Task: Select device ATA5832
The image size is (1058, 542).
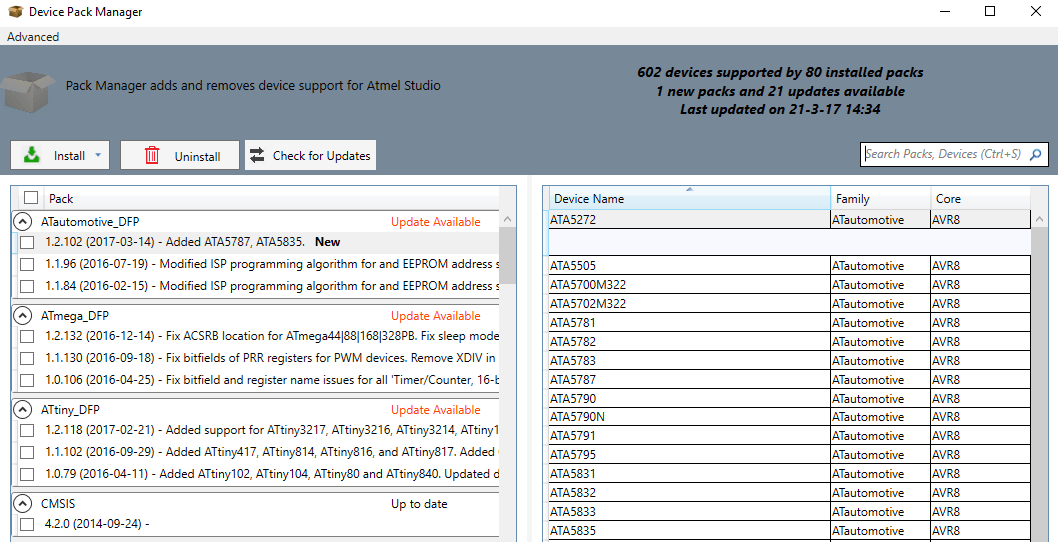Action: [x=789, y=492]
